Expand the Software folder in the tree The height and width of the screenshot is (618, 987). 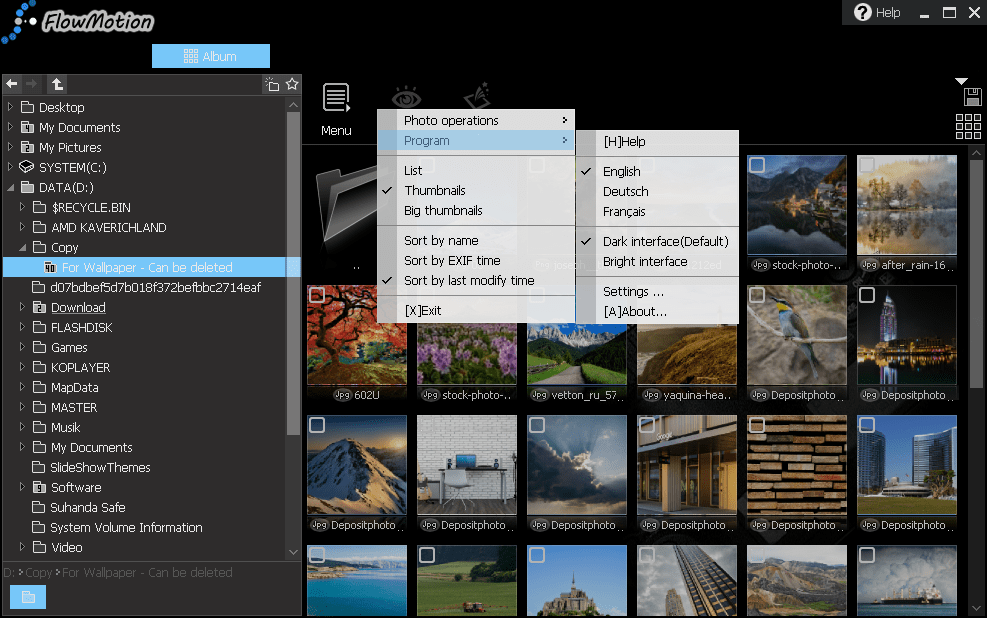(x=23, y=487)
